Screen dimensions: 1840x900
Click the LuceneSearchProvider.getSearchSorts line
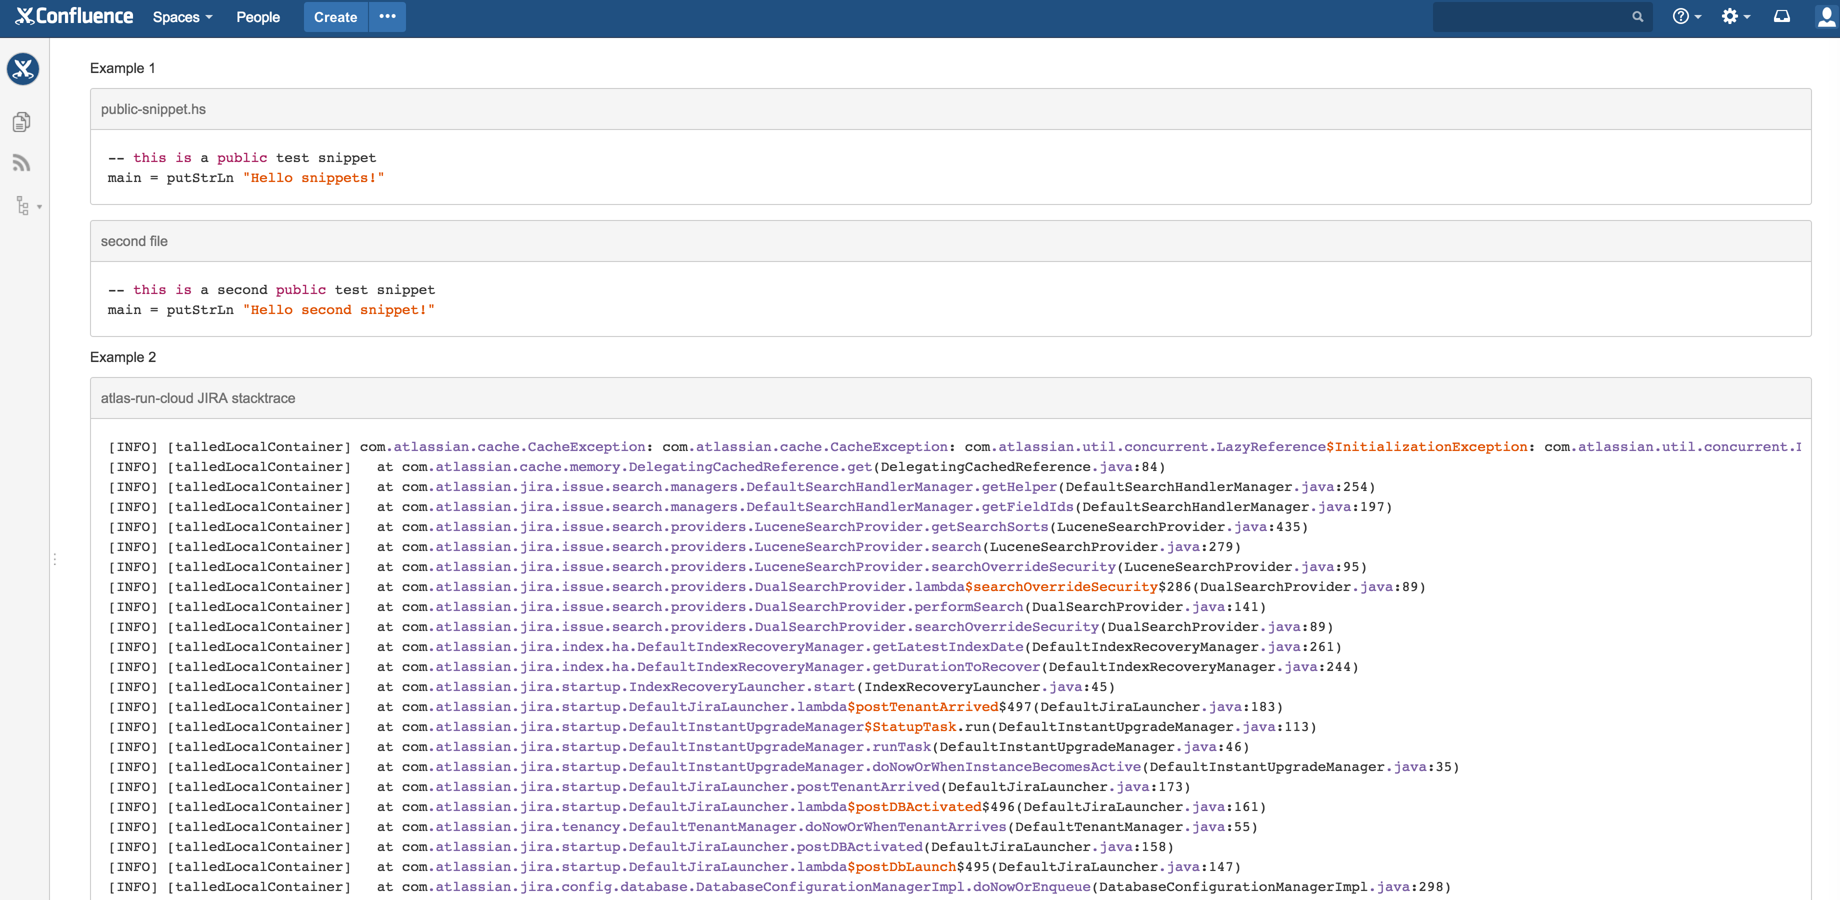pos(708,527)
